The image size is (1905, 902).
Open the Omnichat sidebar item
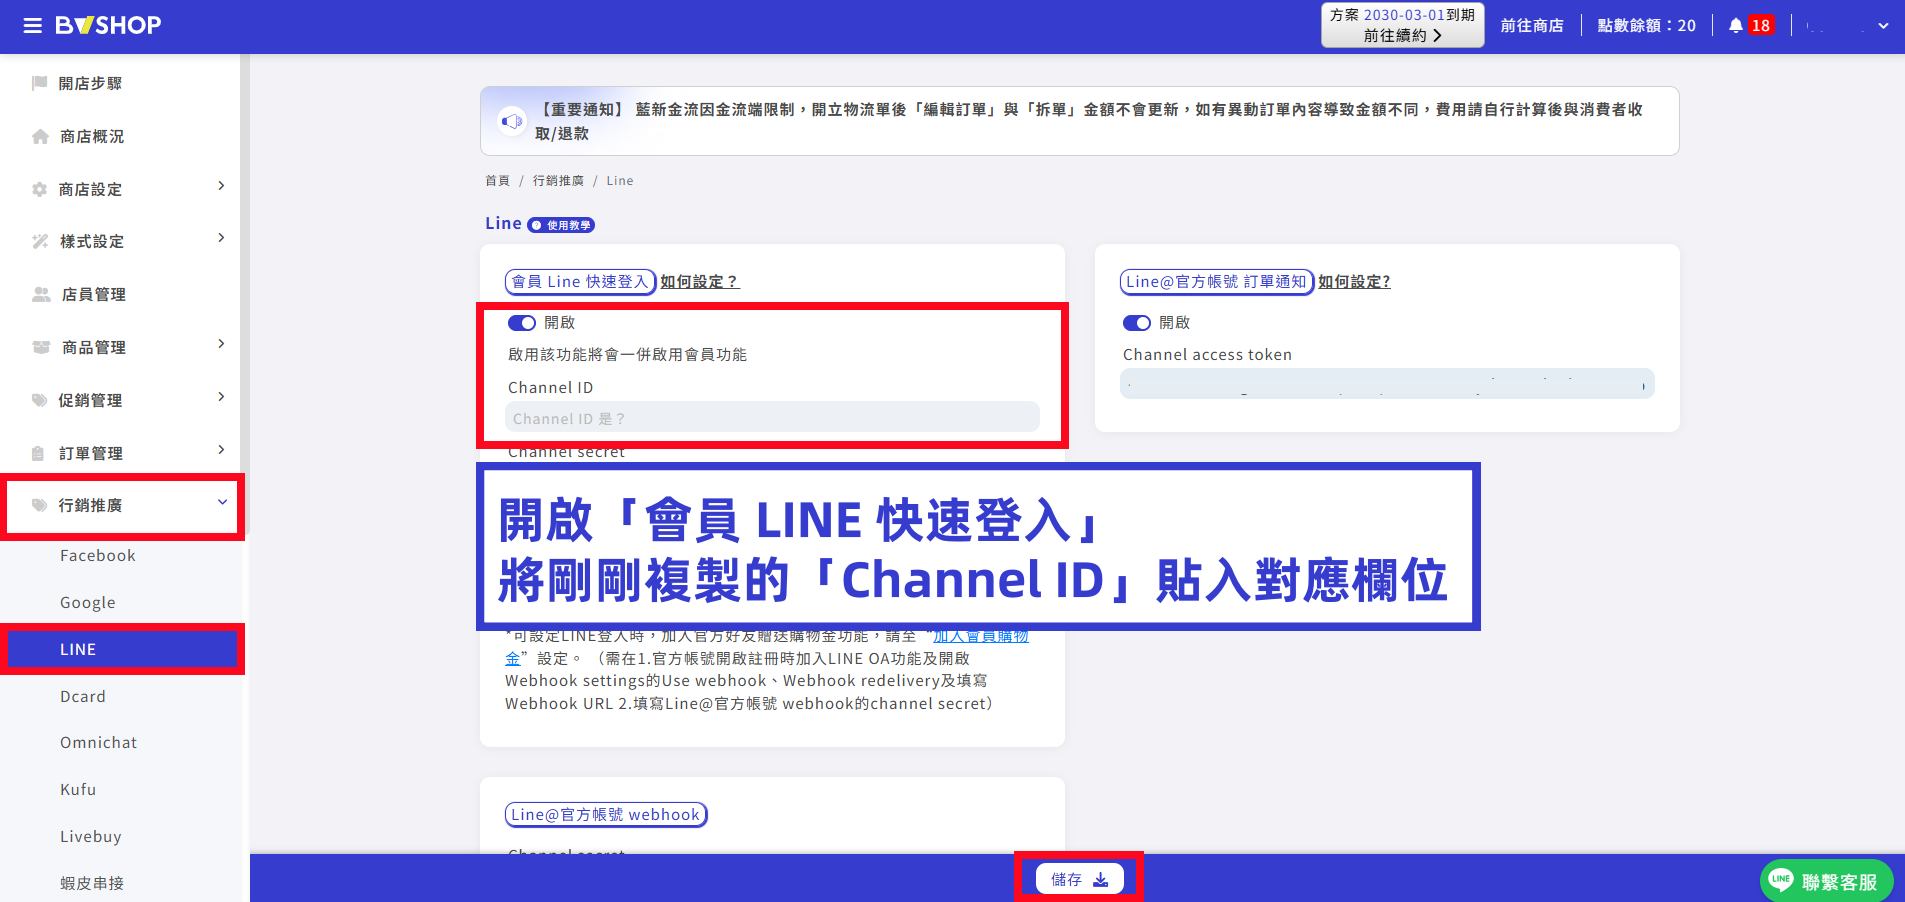[x=99, y=743]
